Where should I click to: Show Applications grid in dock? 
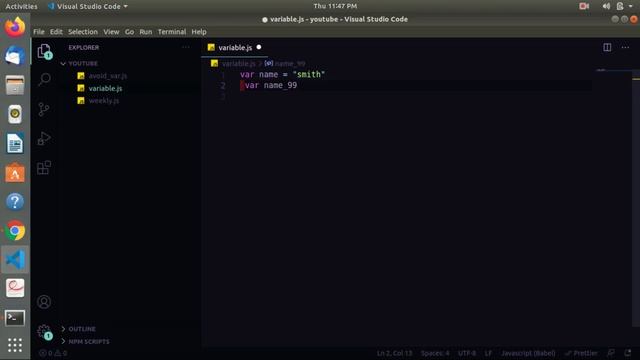[15, 345]
